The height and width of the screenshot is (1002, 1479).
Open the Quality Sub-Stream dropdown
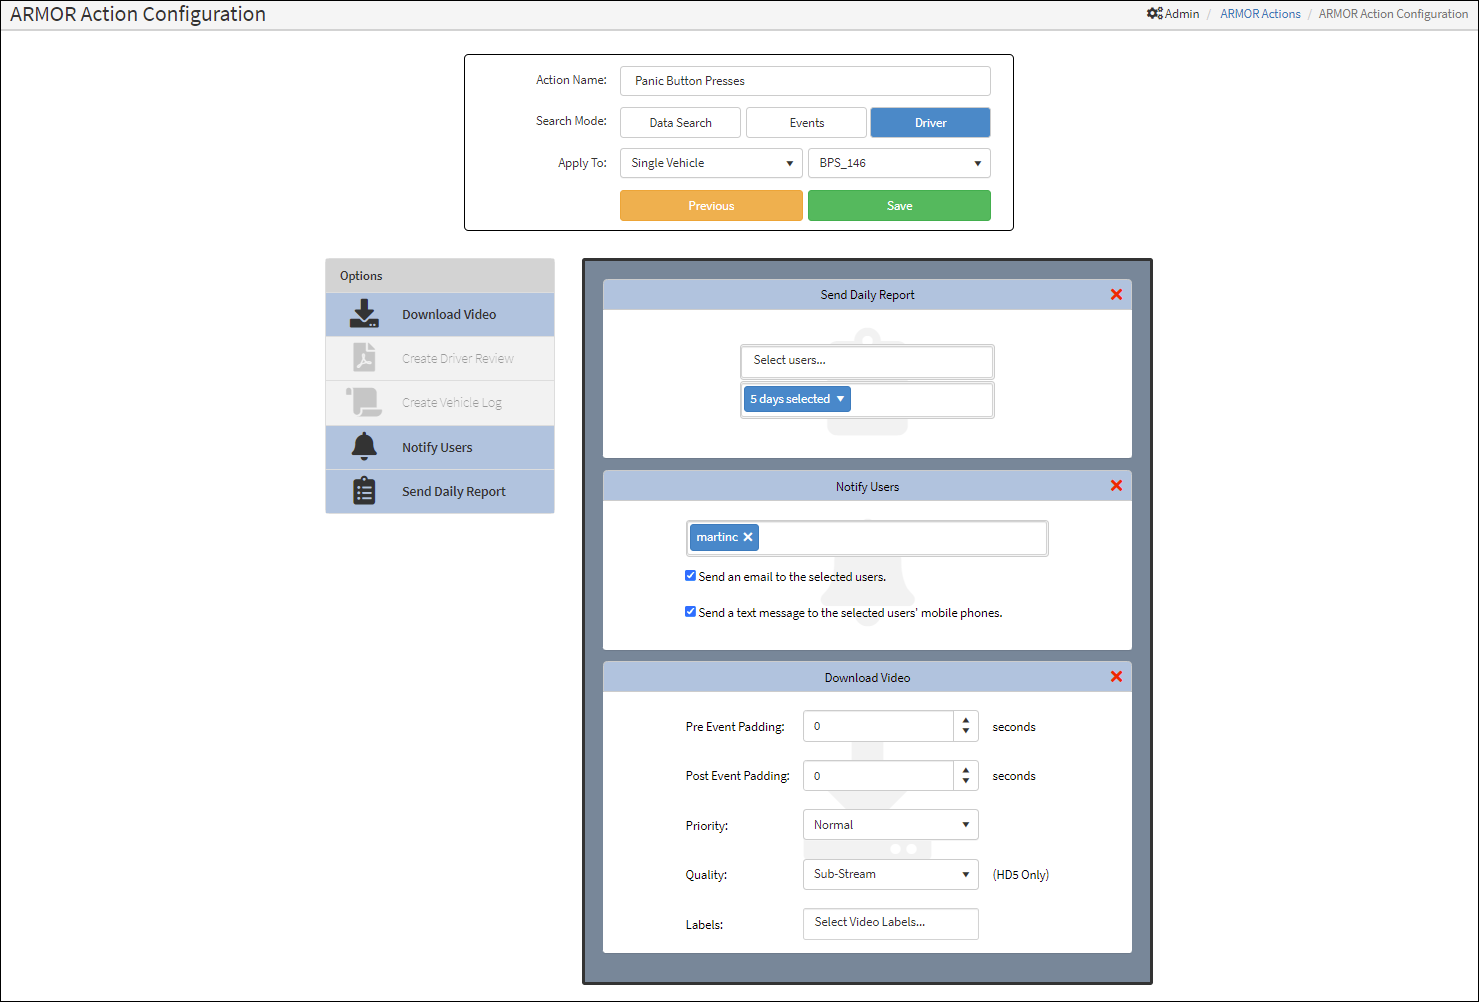pos(890,874)
